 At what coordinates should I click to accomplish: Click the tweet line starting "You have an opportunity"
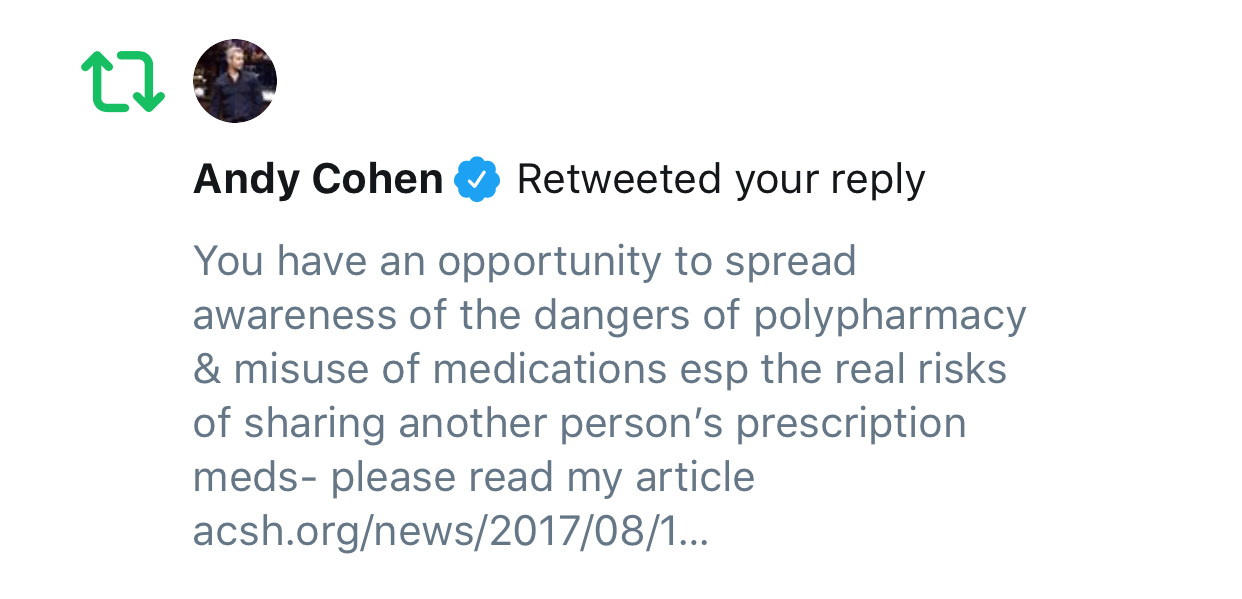(x=524, y=262)
